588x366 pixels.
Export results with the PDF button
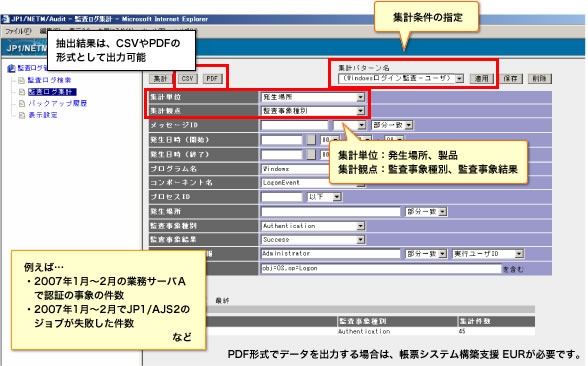tap(212, 79)
